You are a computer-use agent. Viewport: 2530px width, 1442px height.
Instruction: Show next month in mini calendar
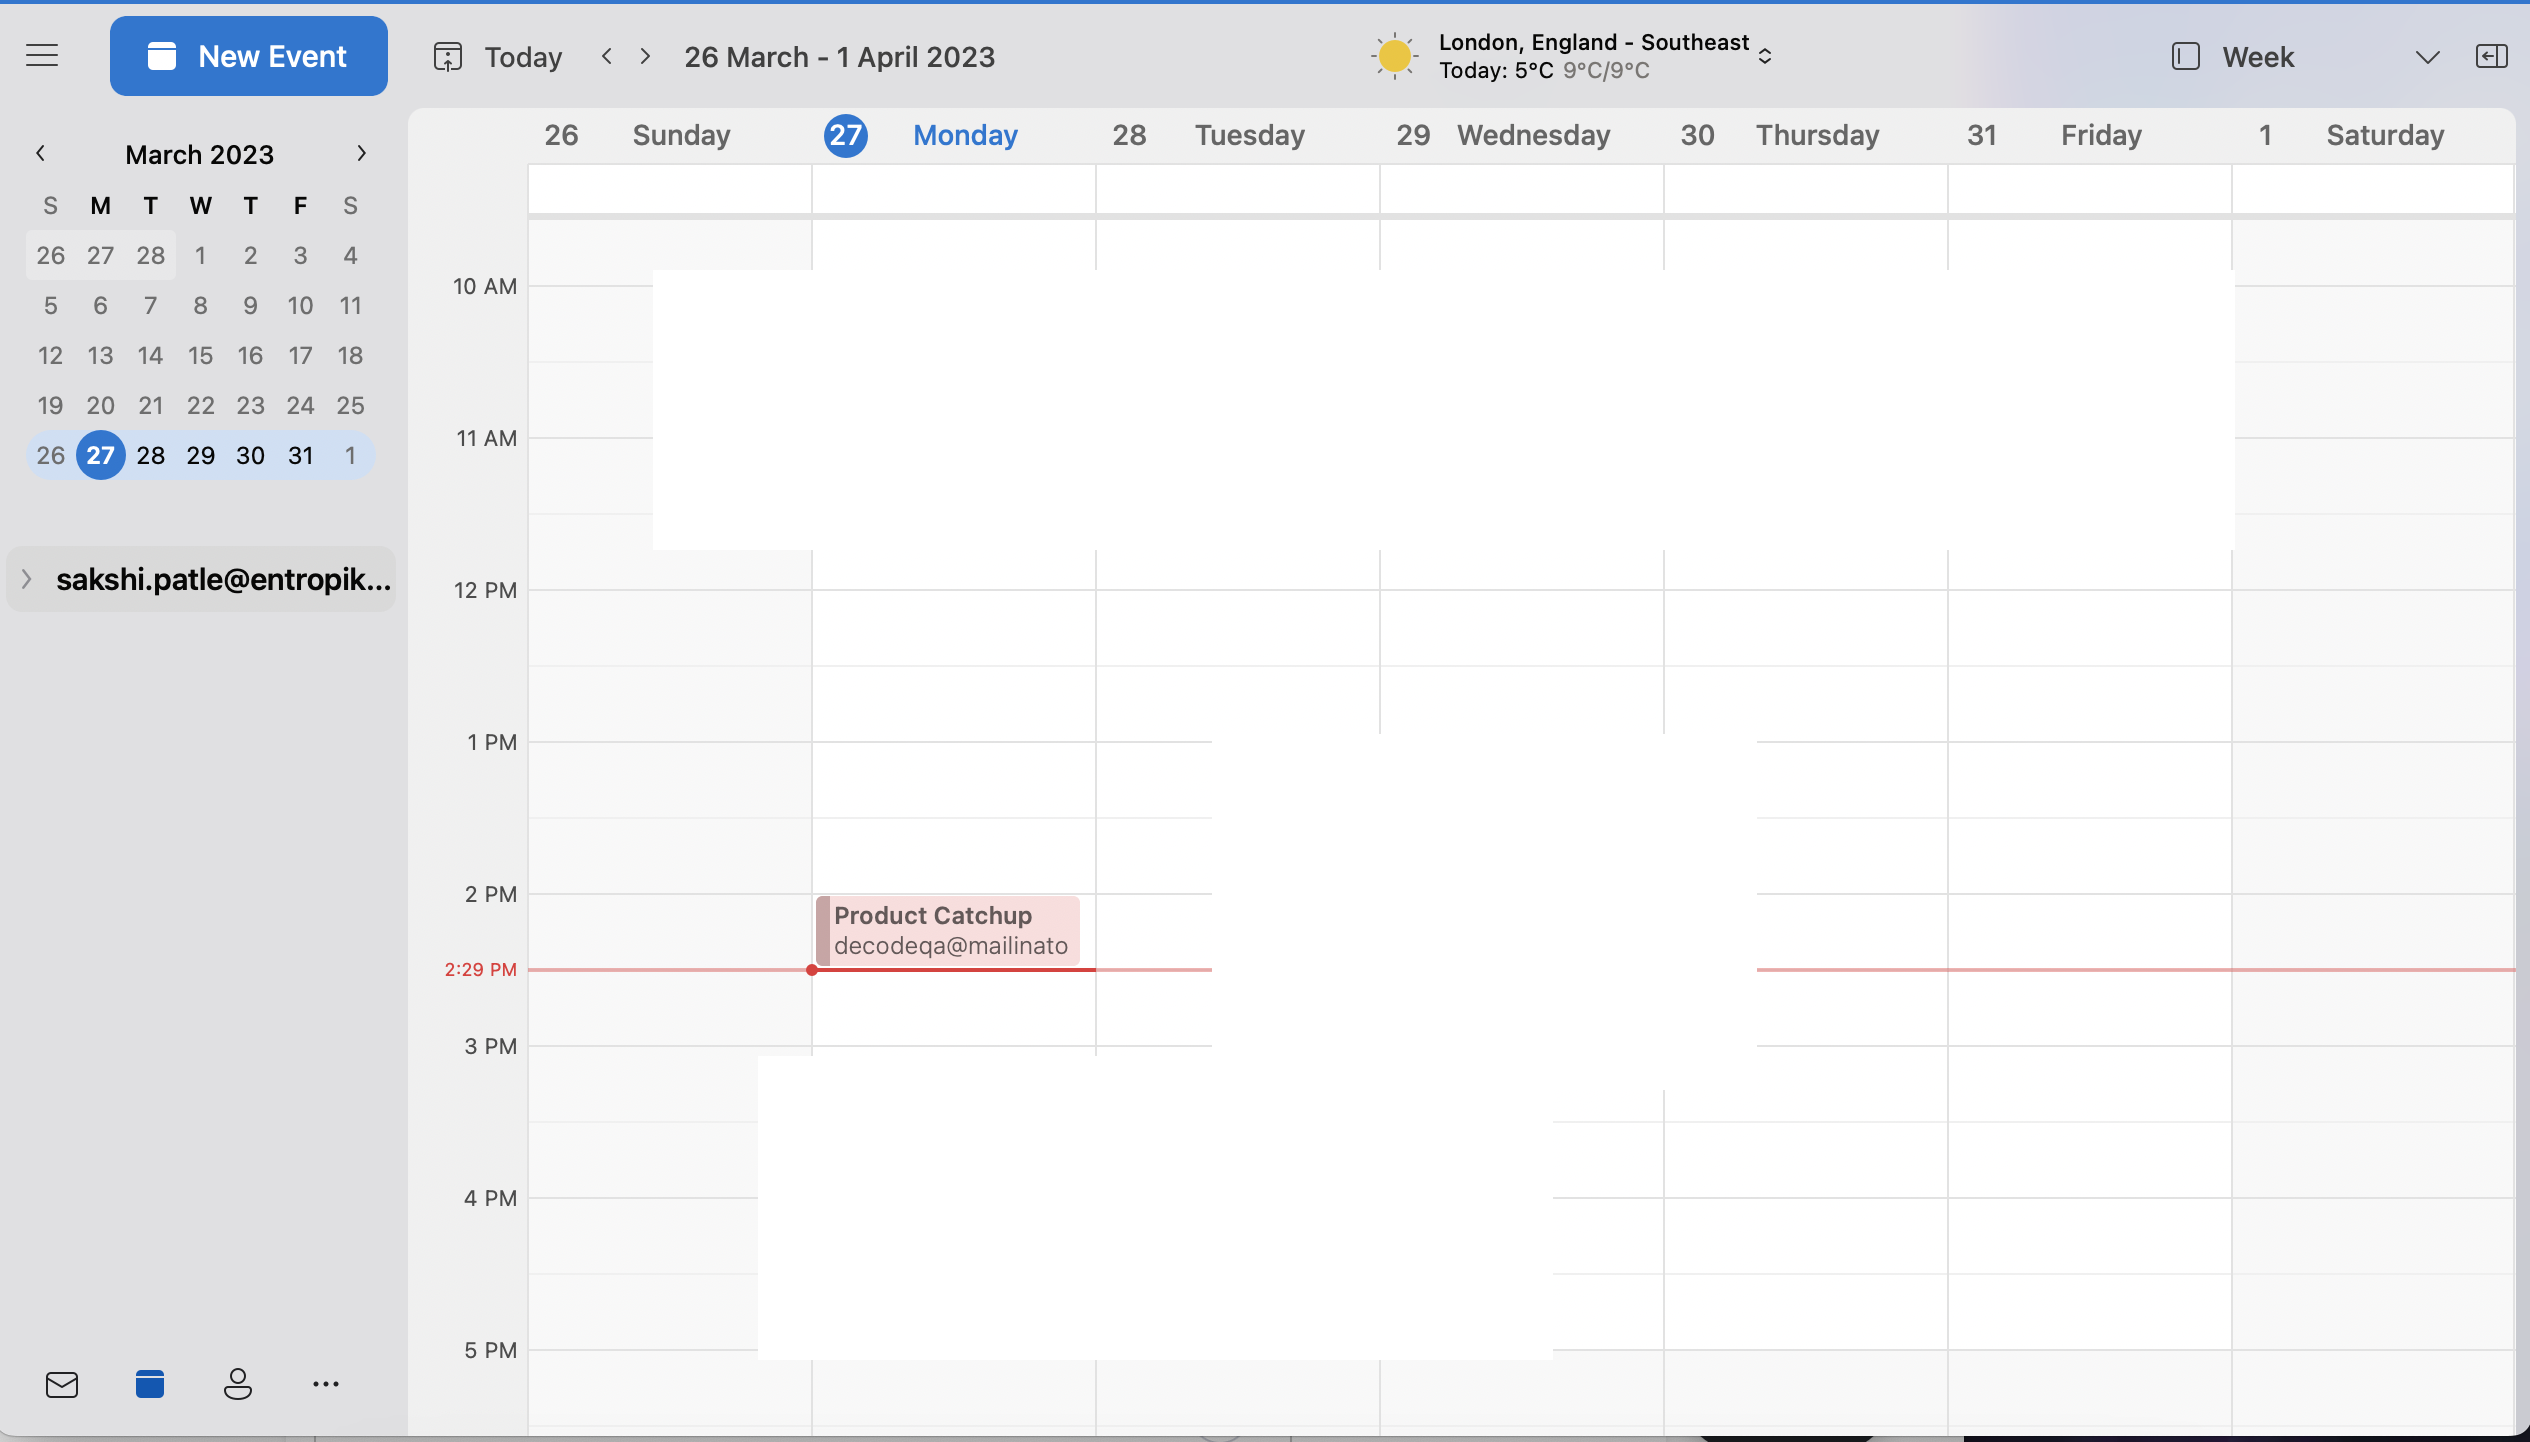(362, 153)
